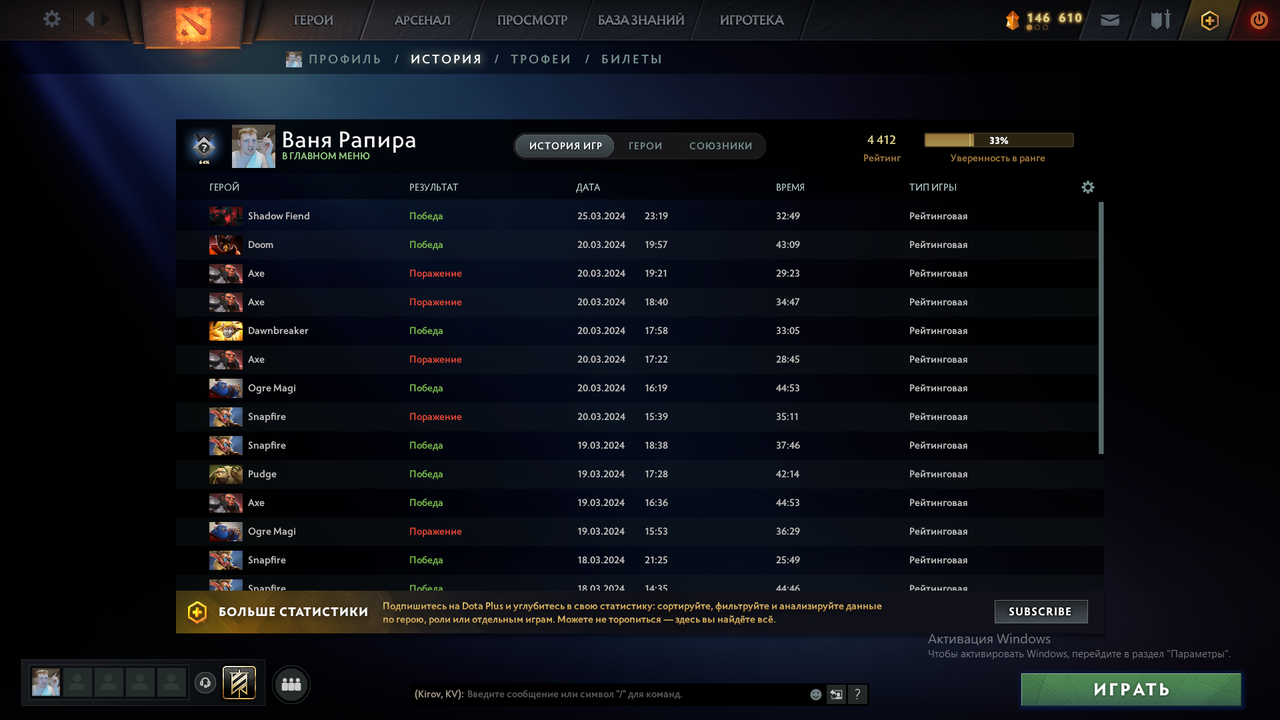Viewport: 1280px width, 720px height.
Task: Open the voice chat headset icon
Action: point(205,683)
